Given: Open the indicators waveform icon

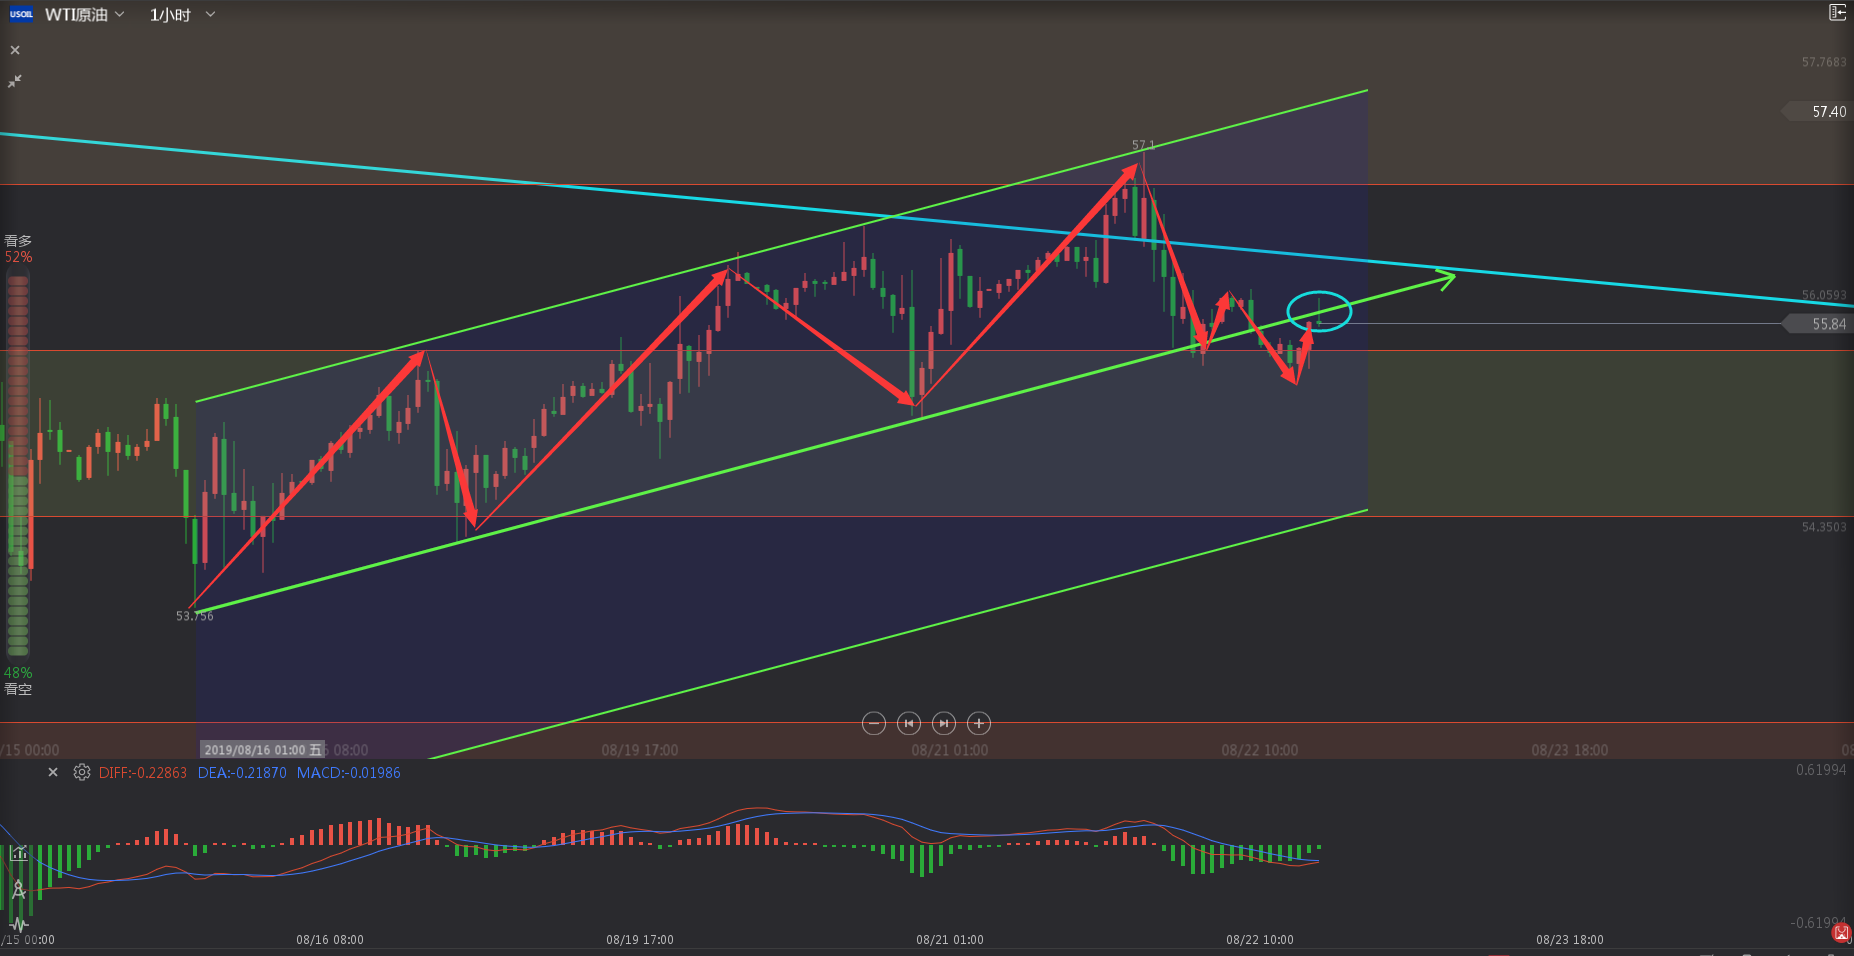Looking at the screenshot, I should tap(19, 924).
